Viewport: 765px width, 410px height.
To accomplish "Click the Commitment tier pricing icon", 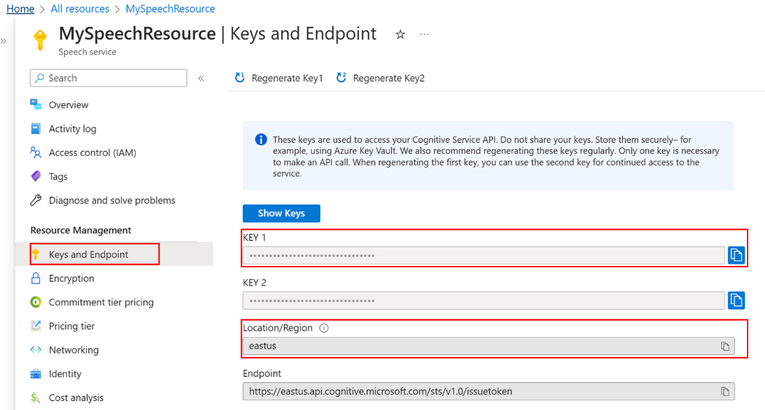I will [36, 302].
